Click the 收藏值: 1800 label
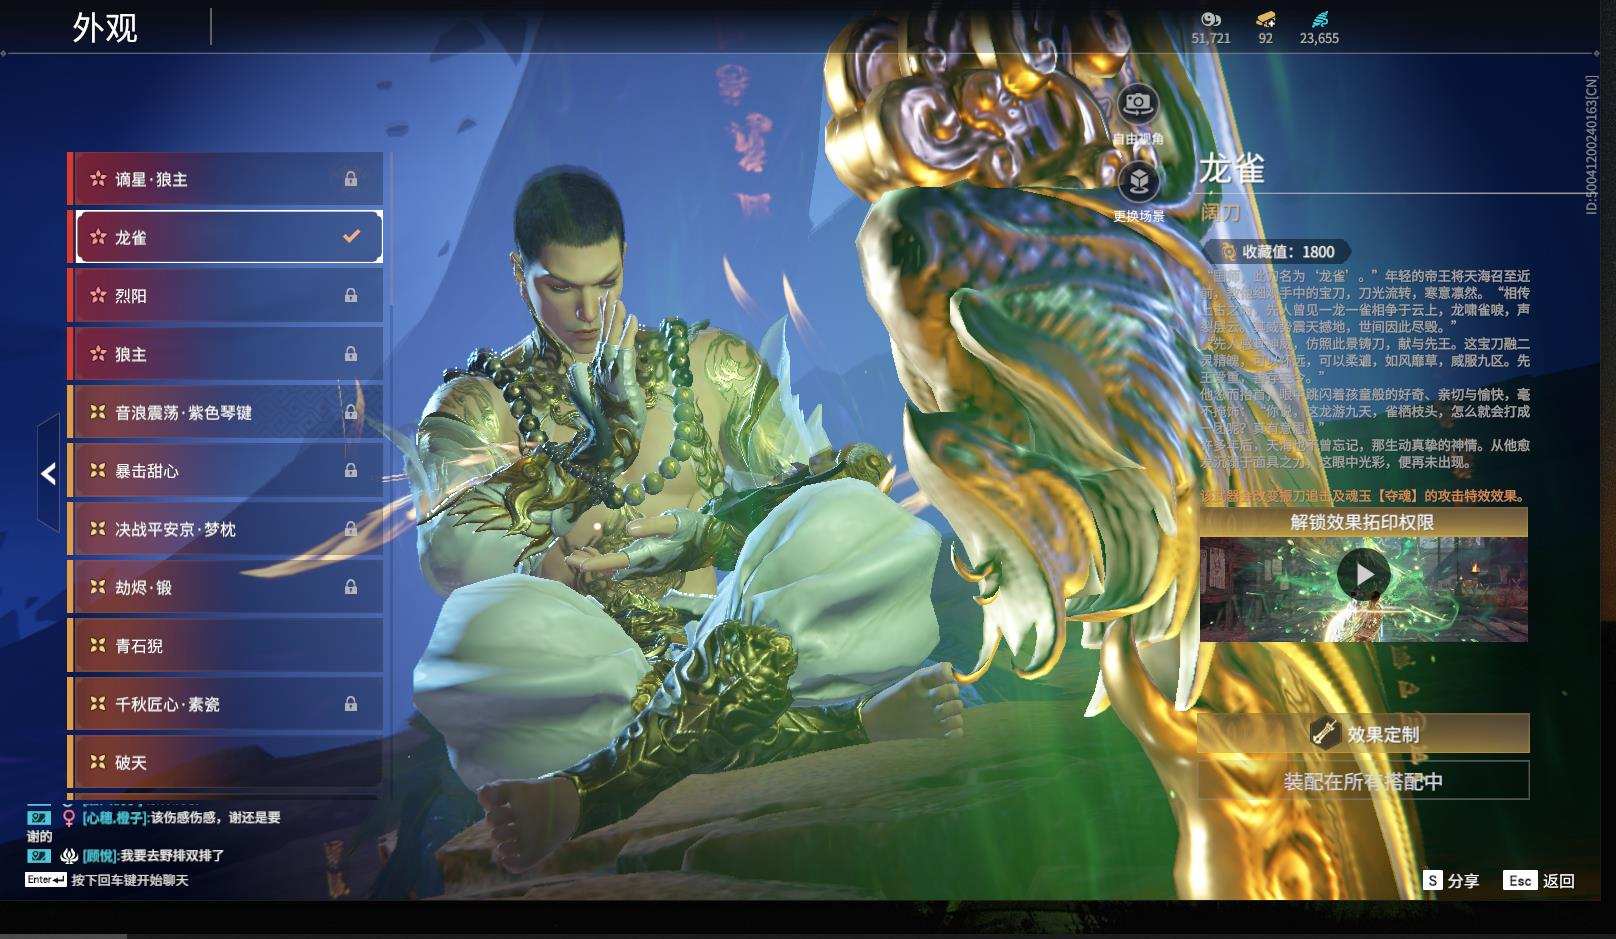The width and height of the screenshot is (1616, 939). click(1288, 252)
